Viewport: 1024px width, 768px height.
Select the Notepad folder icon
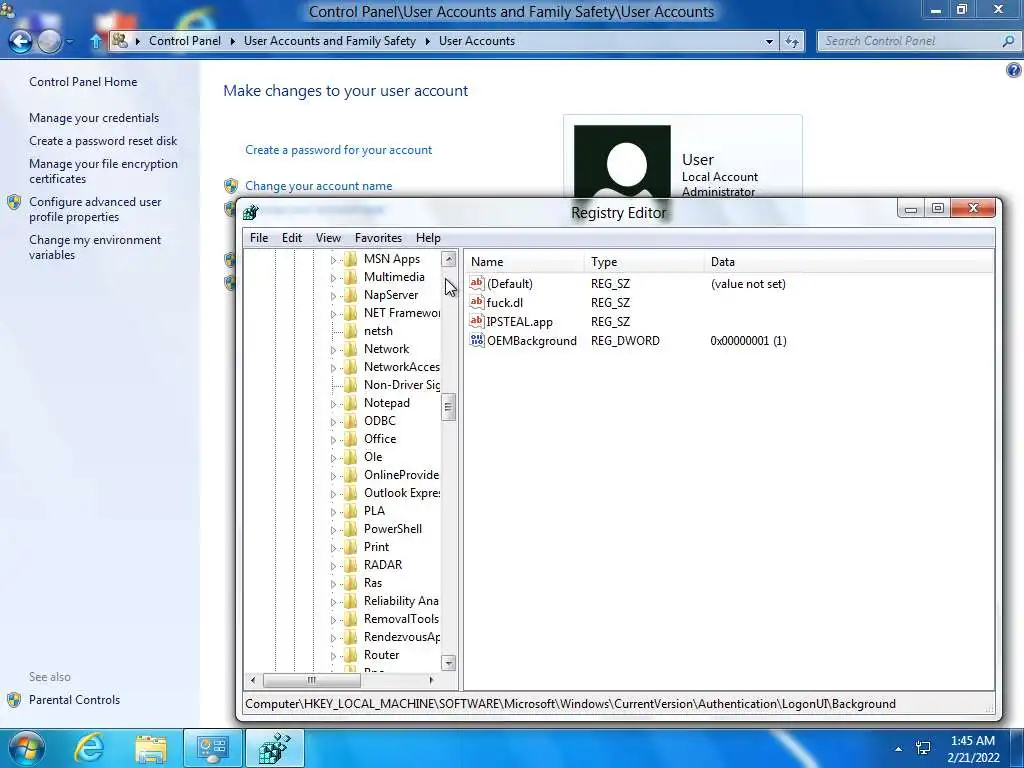pos(351,403)
